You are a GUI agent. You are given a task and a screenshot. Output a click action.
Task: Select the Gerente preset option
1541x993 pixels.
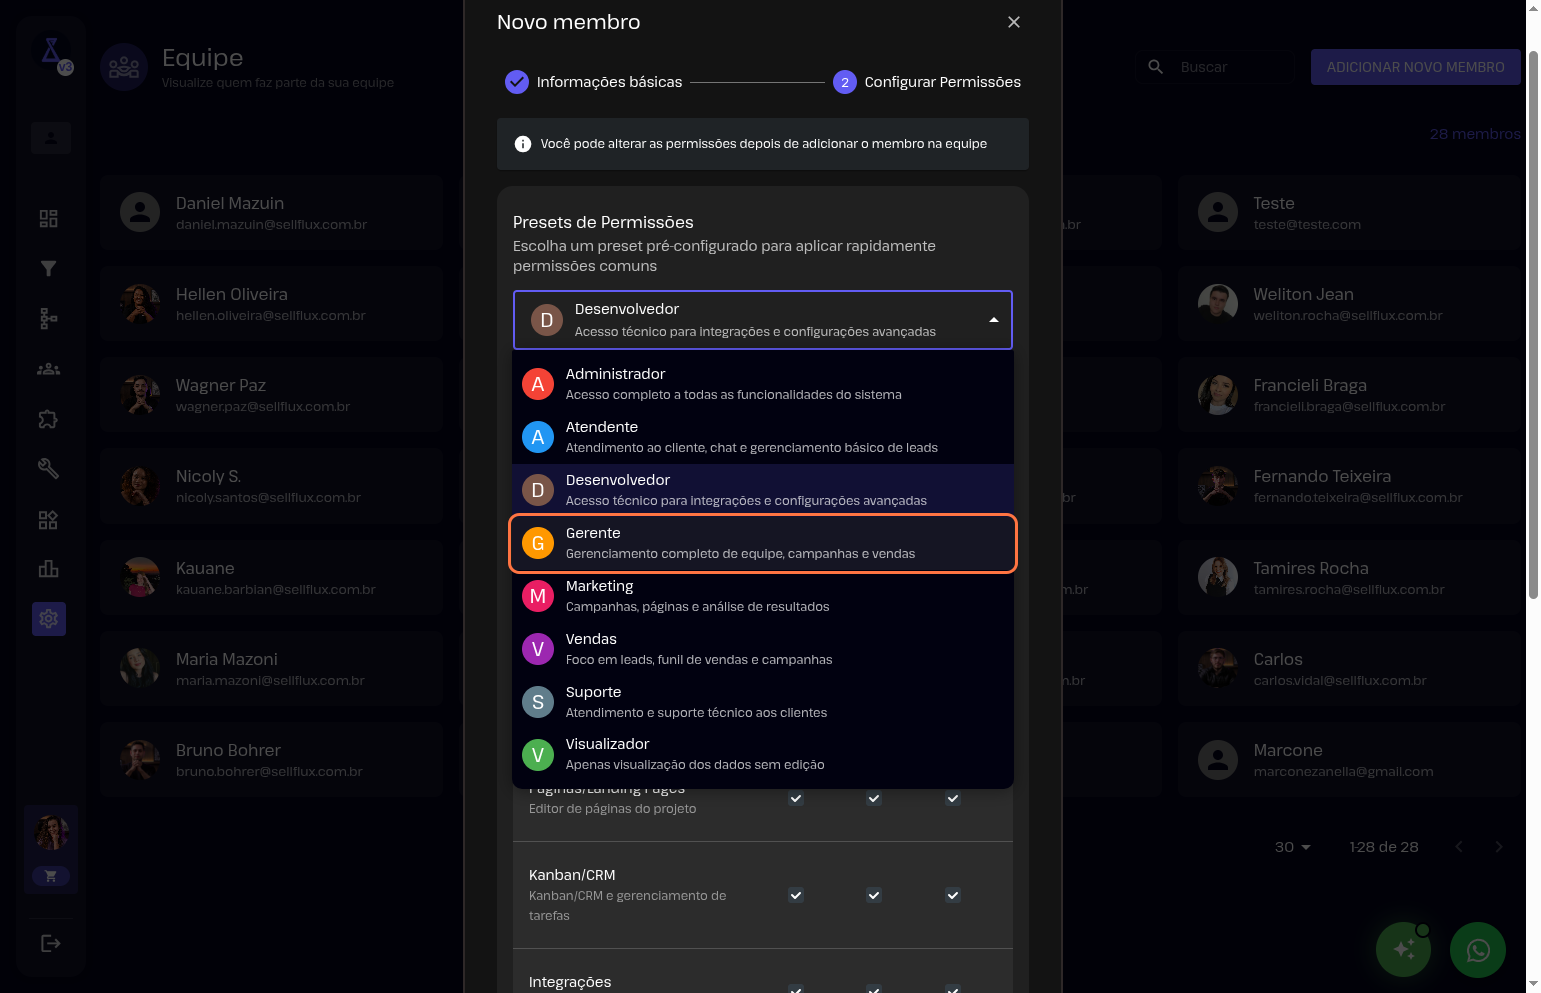point(762,543)
